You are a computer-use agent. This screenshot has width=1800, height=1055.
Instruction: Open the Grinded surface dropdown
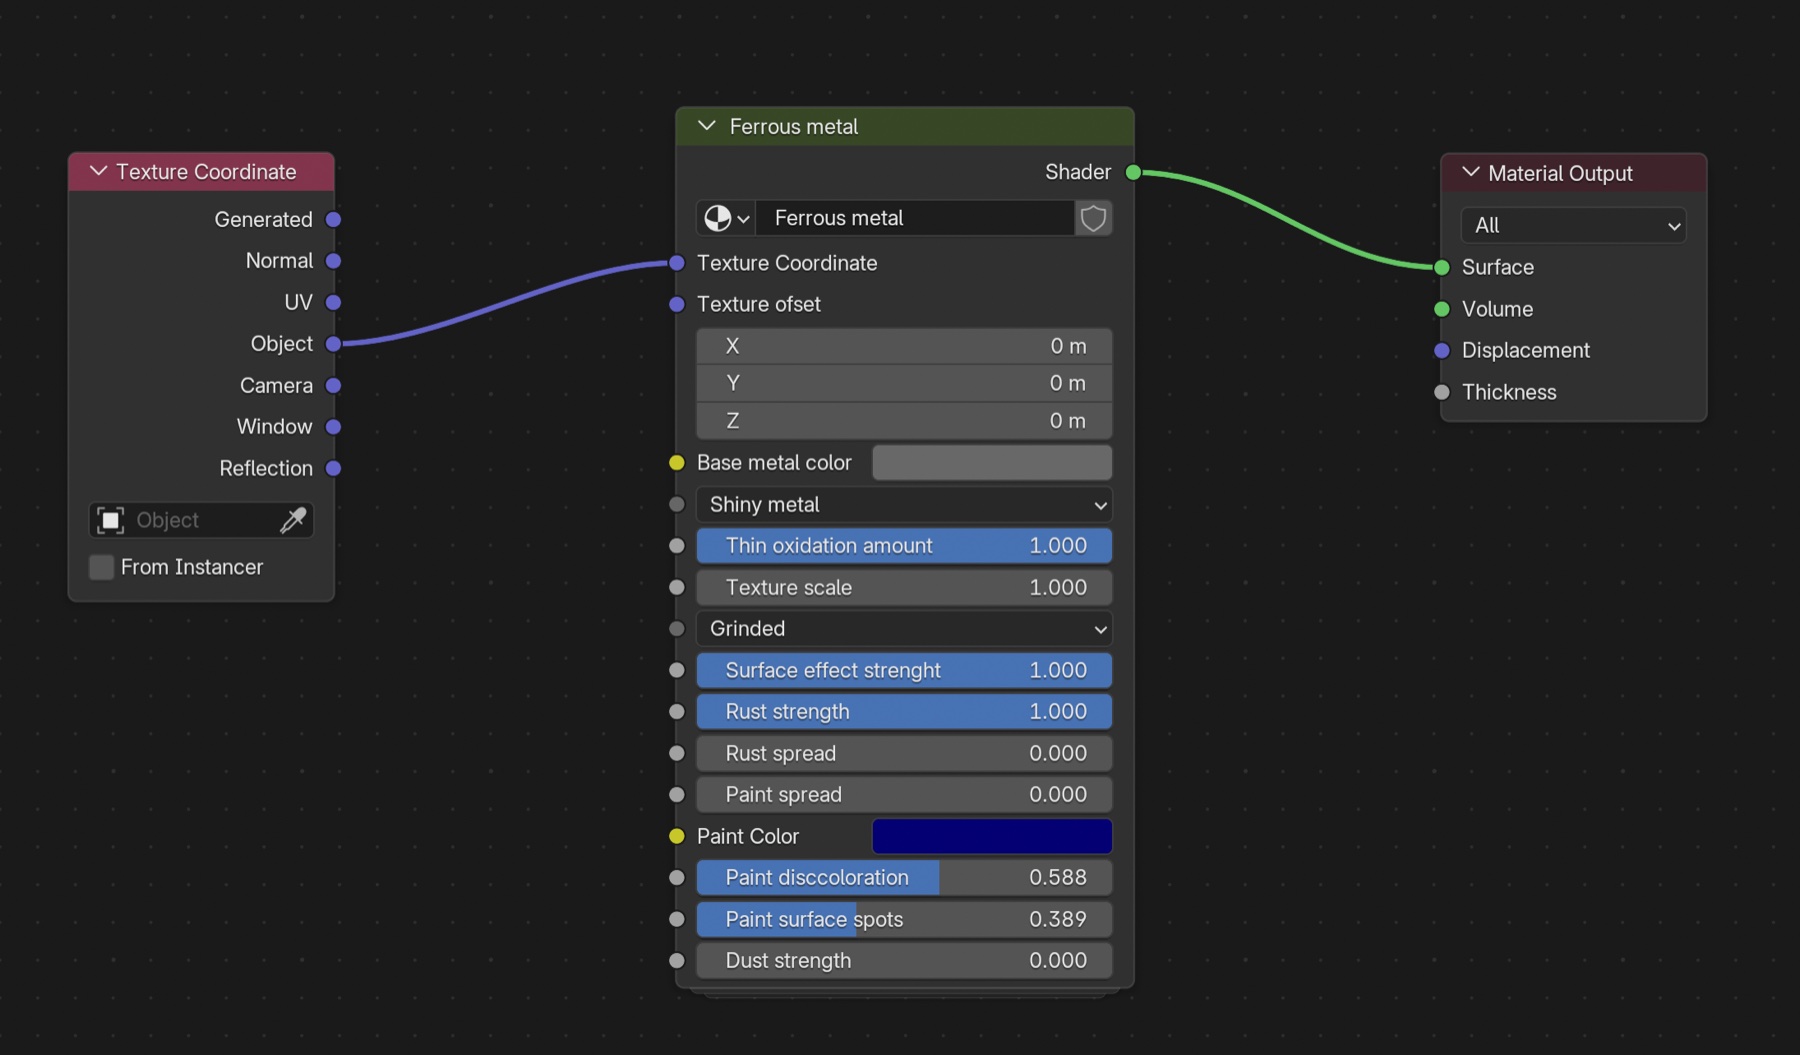pyautogui.click(x=904, y=629)
